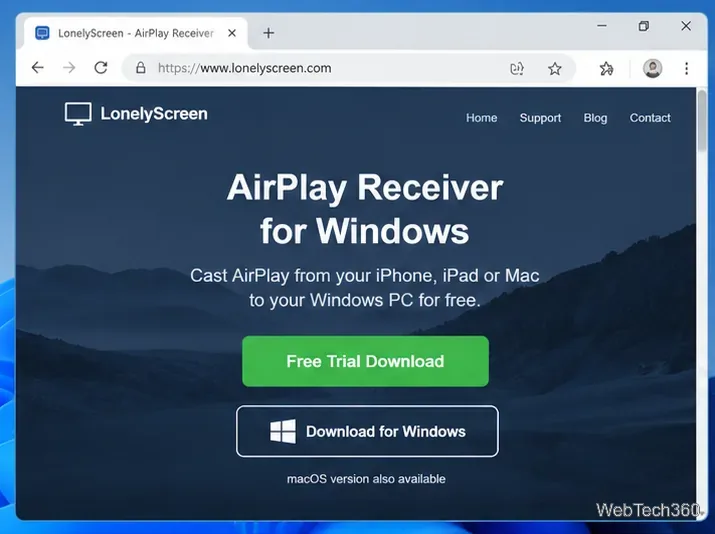Screen dimensions: 715x534
Task: Click the LonelyScreen brand name
Action: (154, 114)
